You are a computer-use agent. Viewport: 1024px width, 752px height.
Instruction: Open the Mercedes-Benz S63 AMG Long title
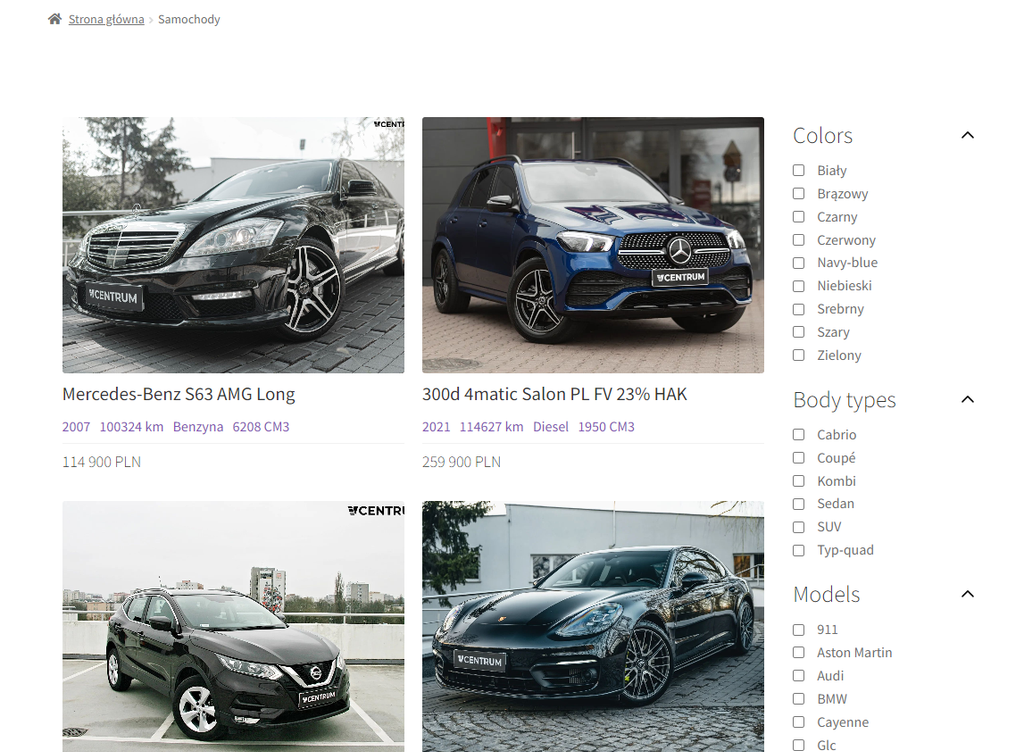point(178,394)
